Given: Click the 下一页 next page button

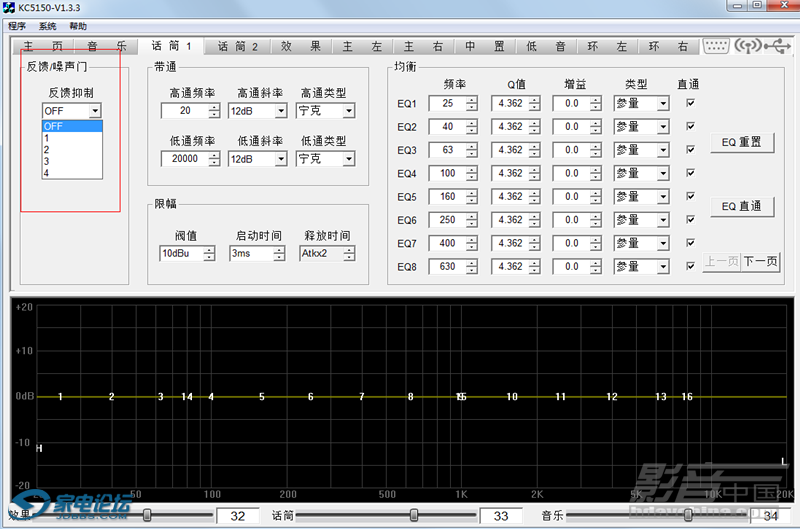Looking at the screenshot, I should click(x=759, y=262).
